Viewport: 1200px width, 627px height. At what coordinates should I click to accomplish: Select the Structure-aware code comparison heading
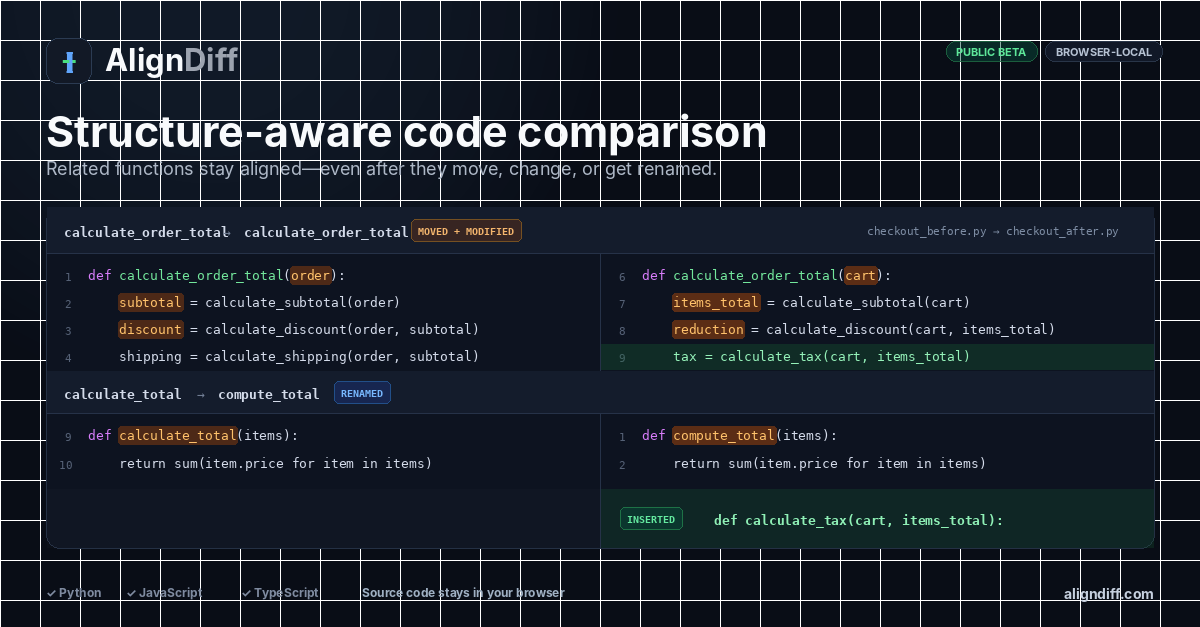(x=406, y=133)
